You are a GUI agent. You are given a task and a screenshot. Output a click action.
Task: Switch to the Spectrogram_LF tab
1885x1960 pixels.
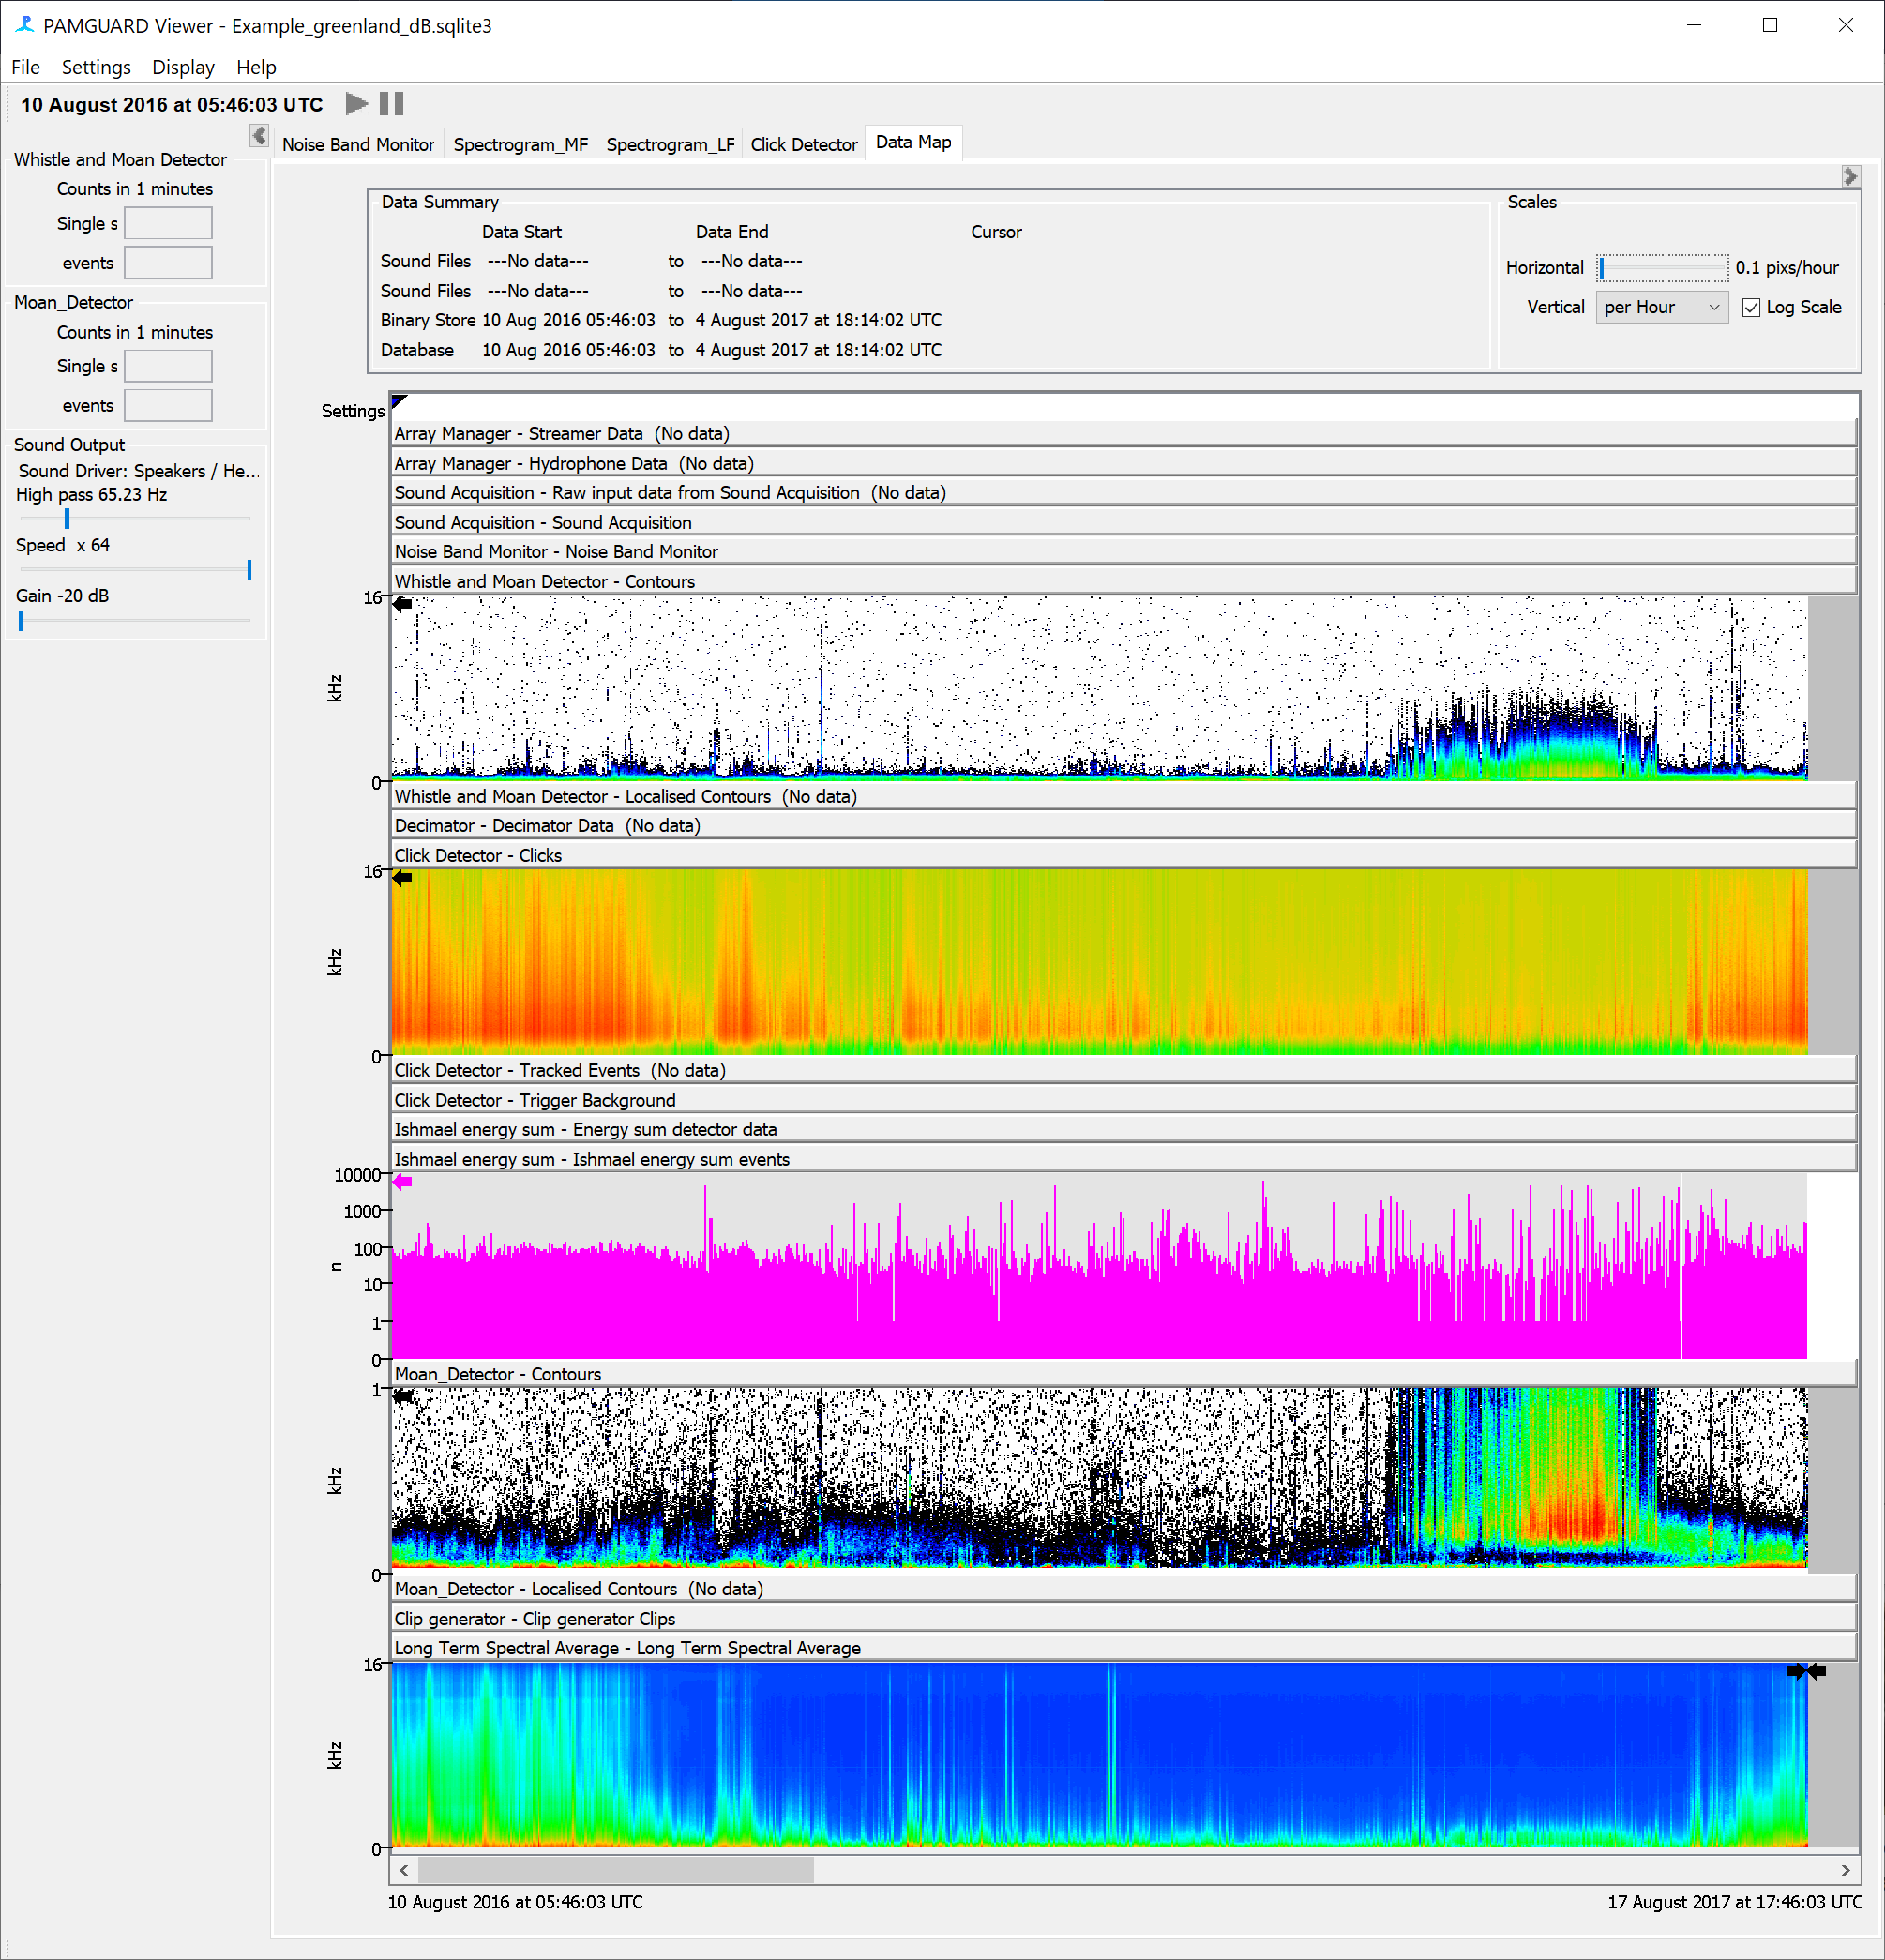coord(670,144)
